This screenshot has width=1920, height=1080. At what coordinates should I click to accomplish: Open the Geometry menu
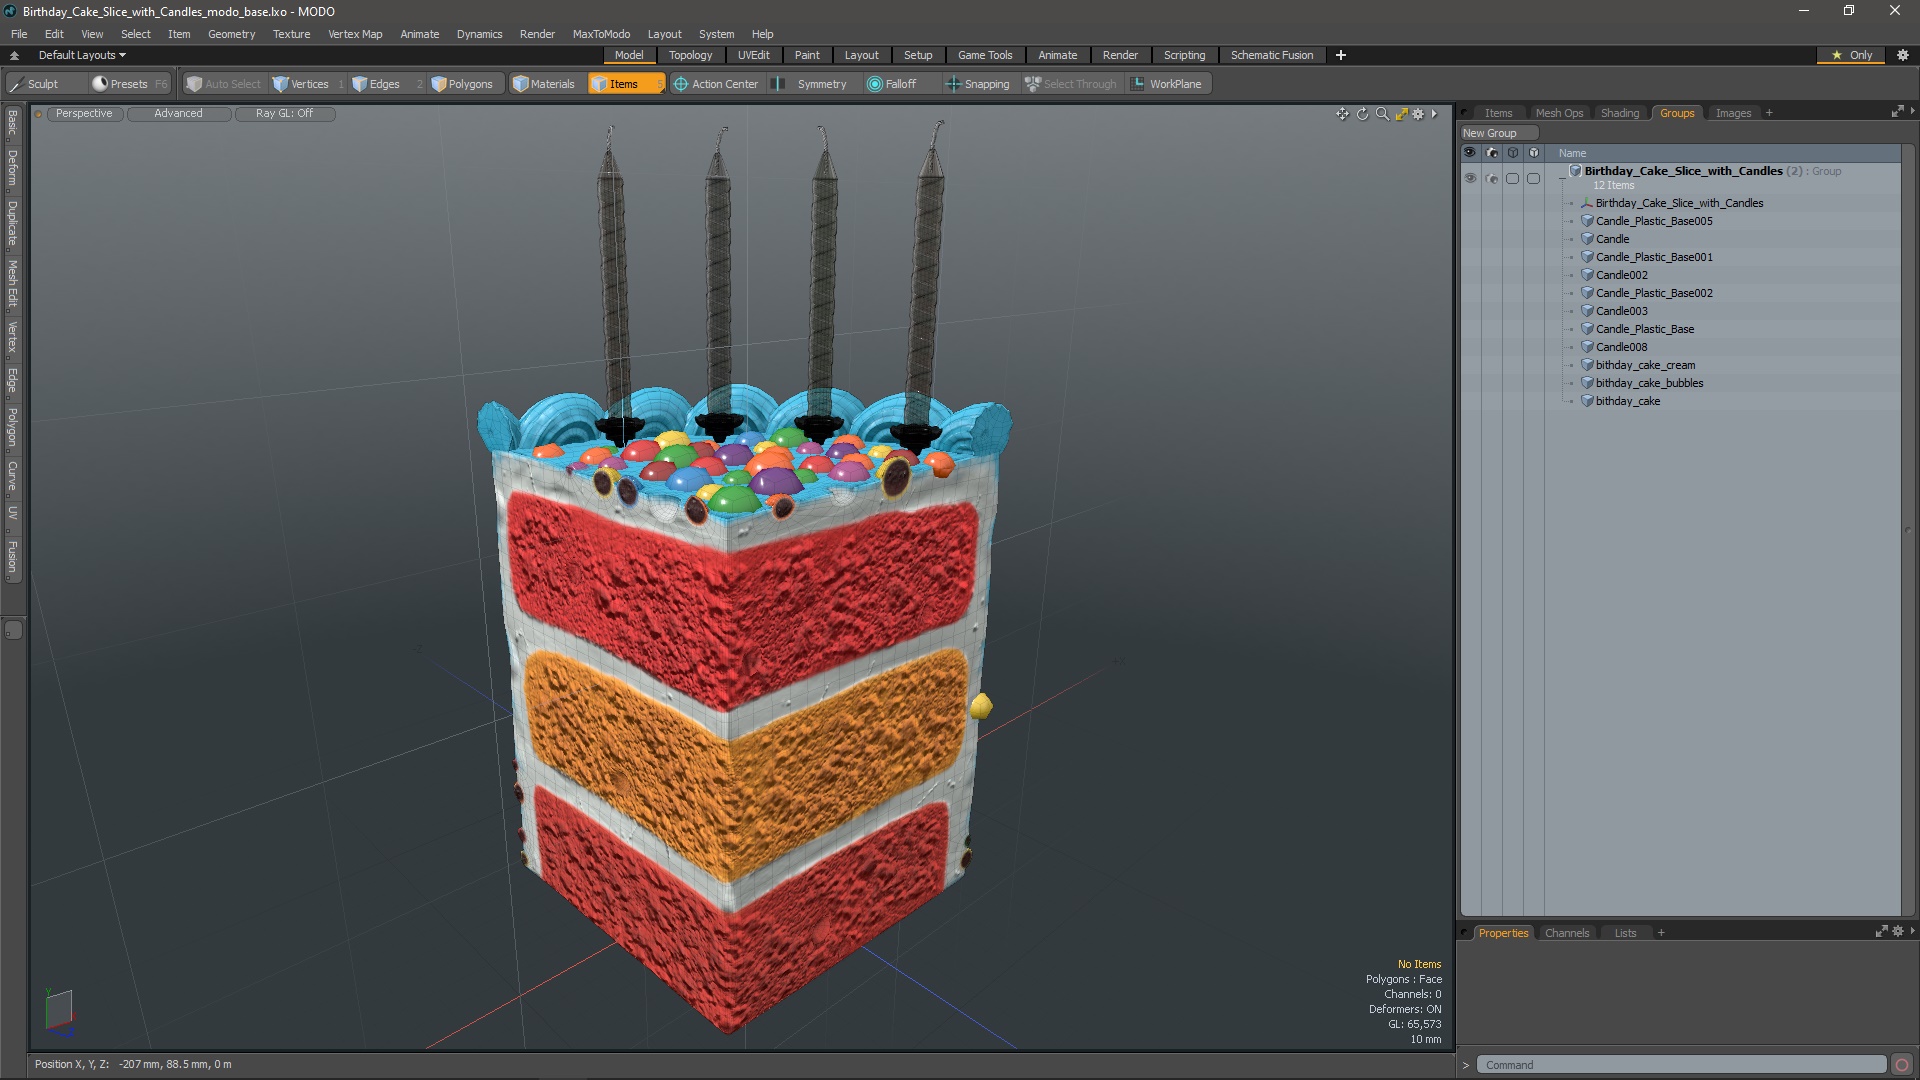(231, 34)
